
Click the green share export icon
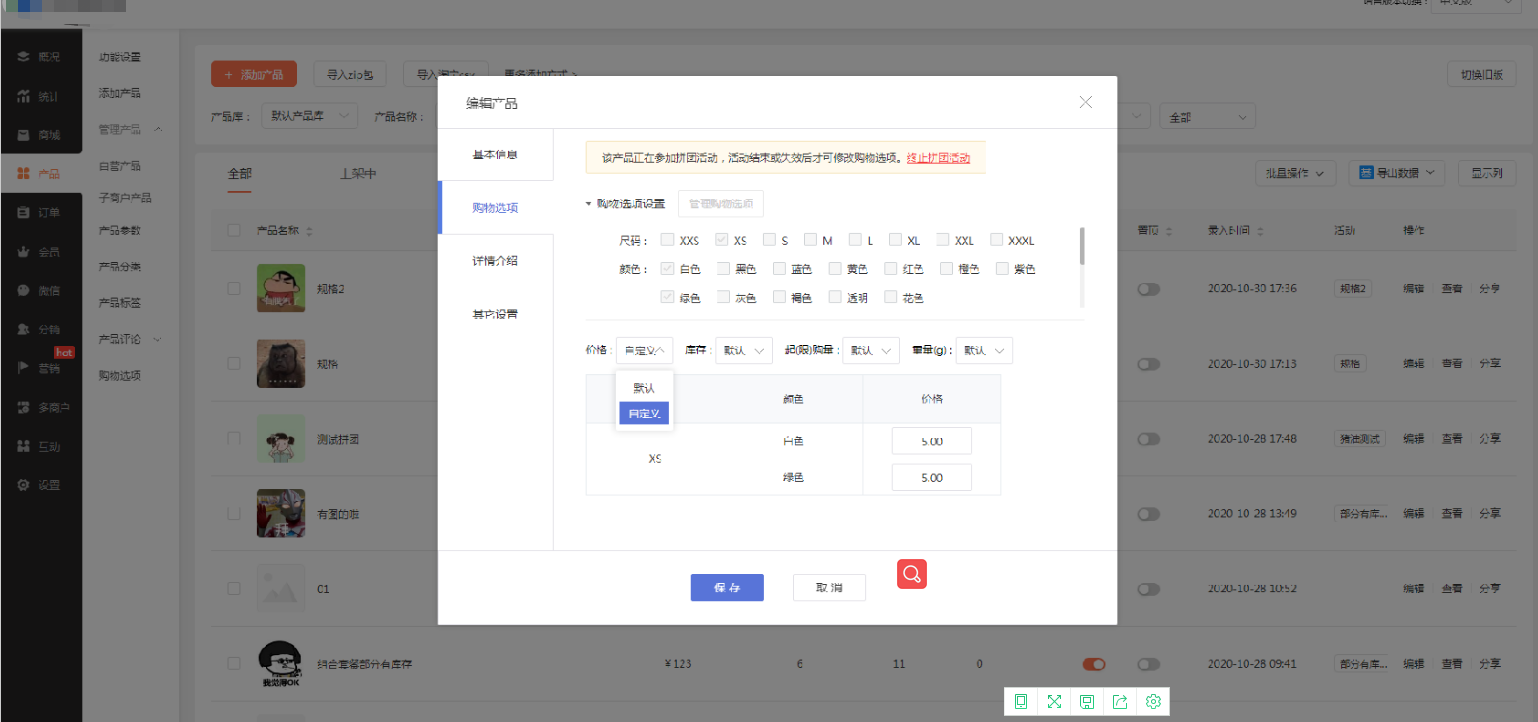pyautogui.click(x=1120, y=702)
